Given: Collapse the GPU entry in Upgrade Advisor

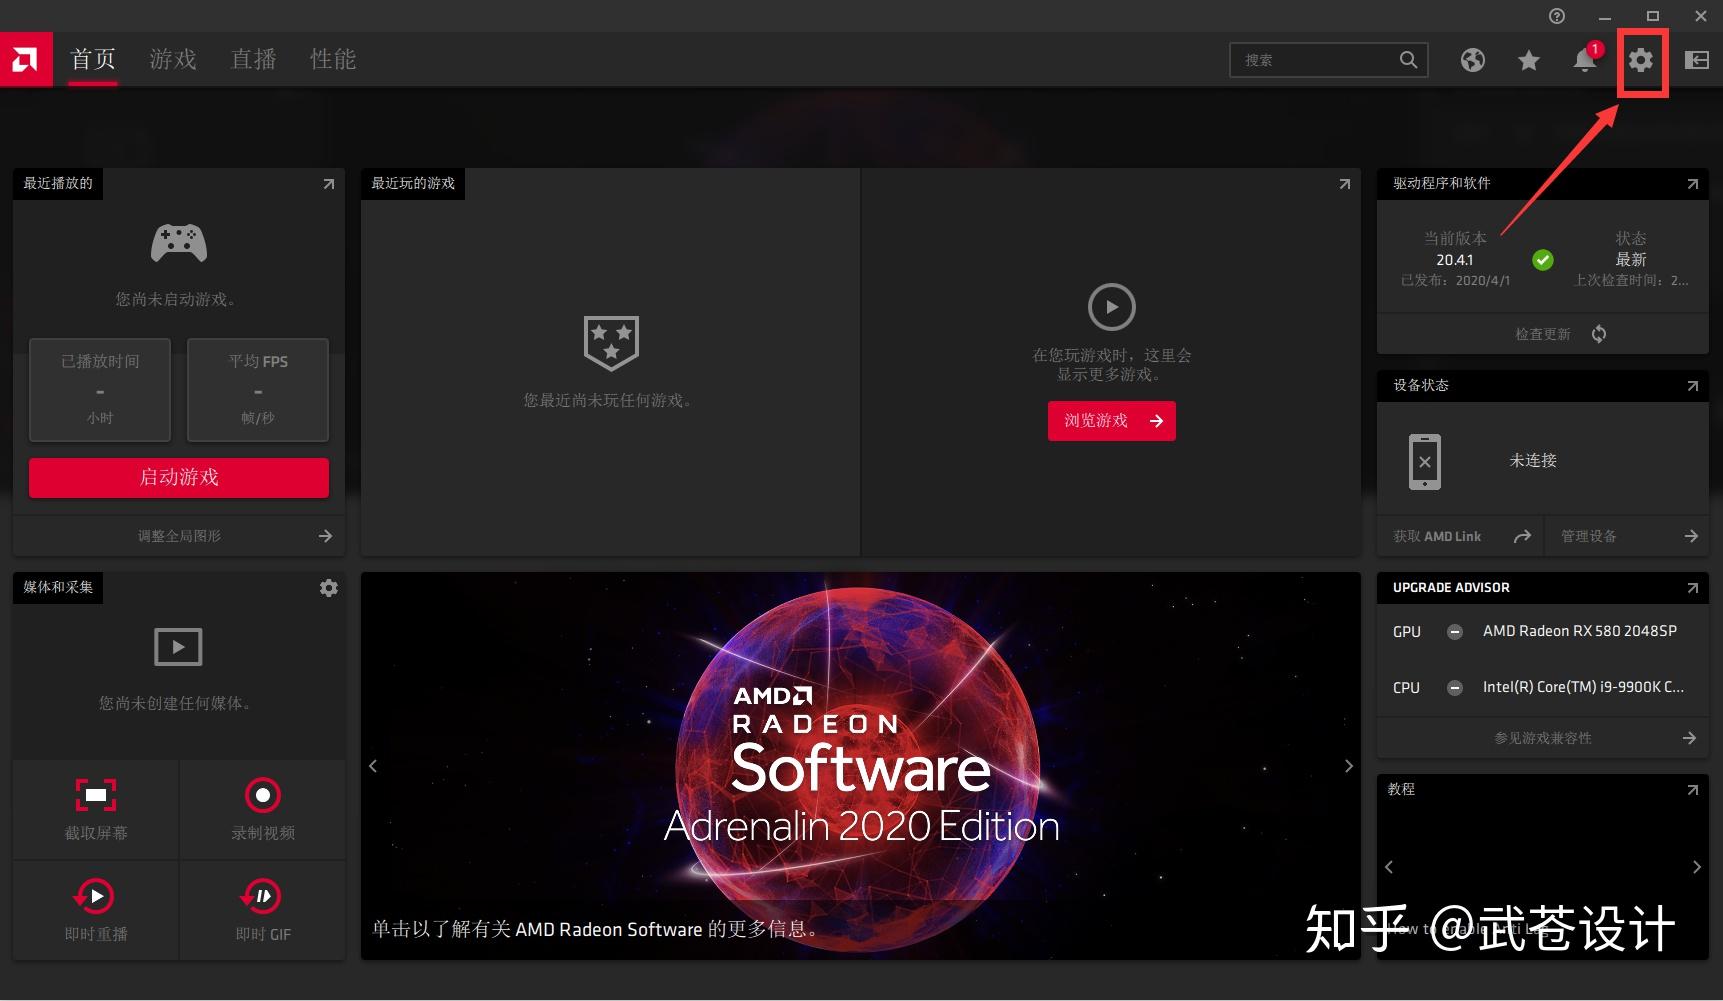Looking at the screenshot, I should point(1453,631).
